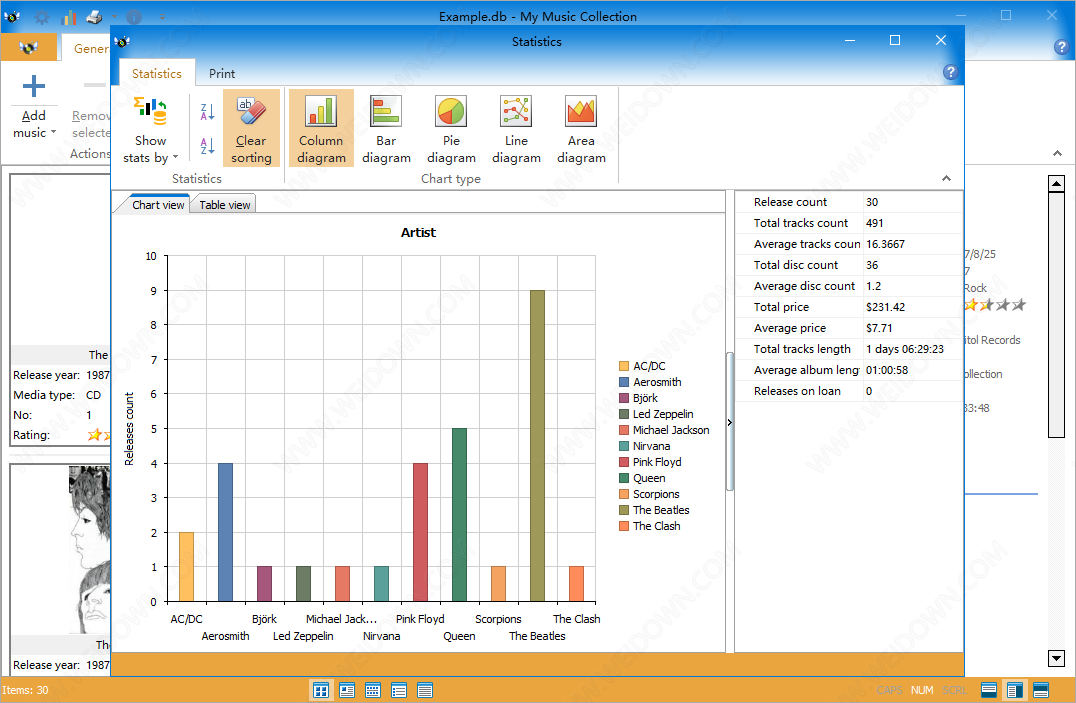Image resolution: width=1076 pixels, height=703 pixels.
Task: Click the statistics chart quick access icon
Action: 69,17
